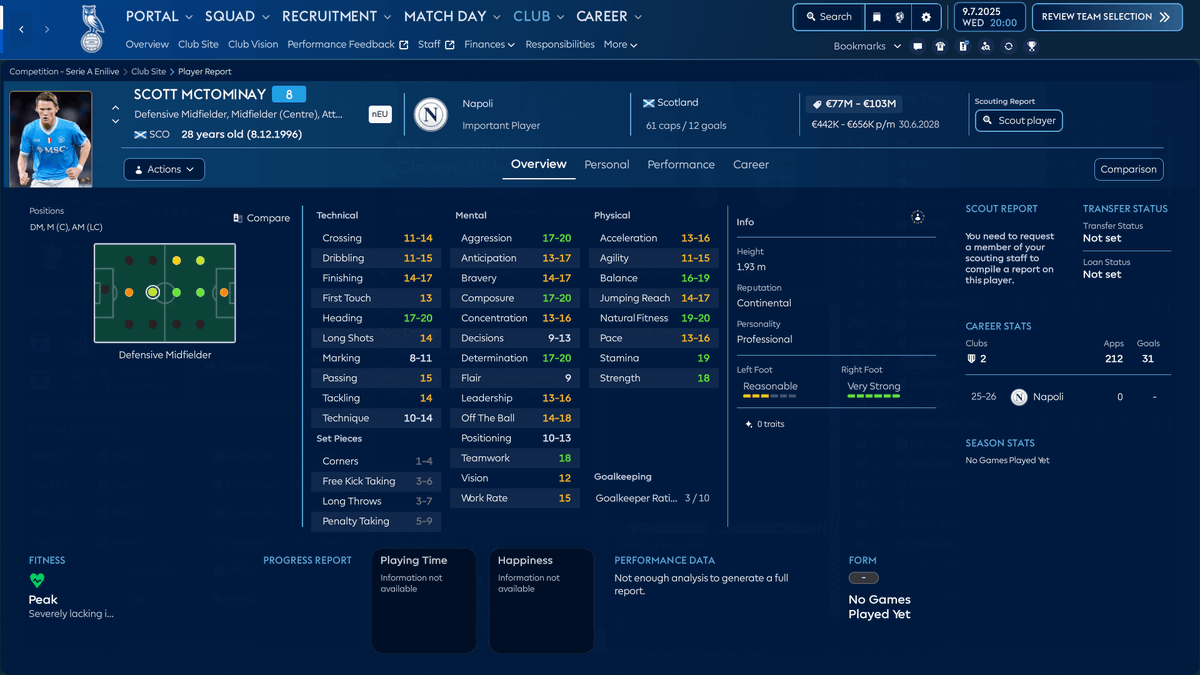The width and height of the screenshot is (1200, 675).
Task: Click Competition - Serie A Enilive breadcrumb
Action: coord(64,72)
